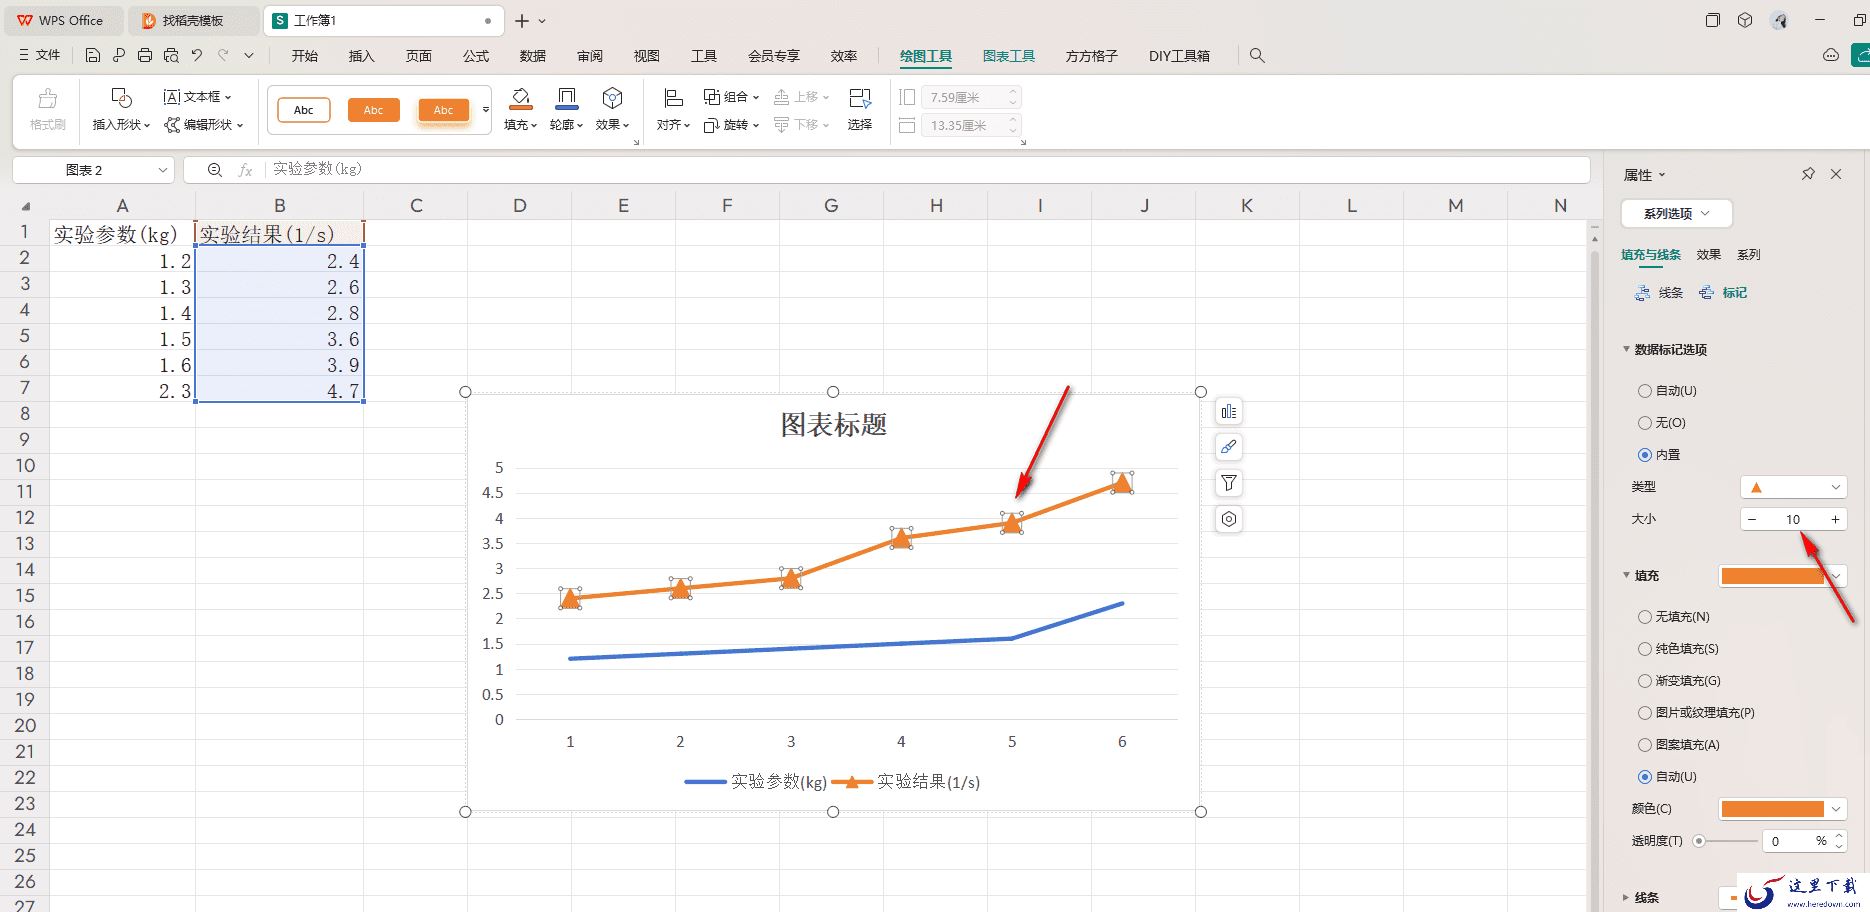Click chart filter funnel button
1870x912 pixels.
point(1229,483)
